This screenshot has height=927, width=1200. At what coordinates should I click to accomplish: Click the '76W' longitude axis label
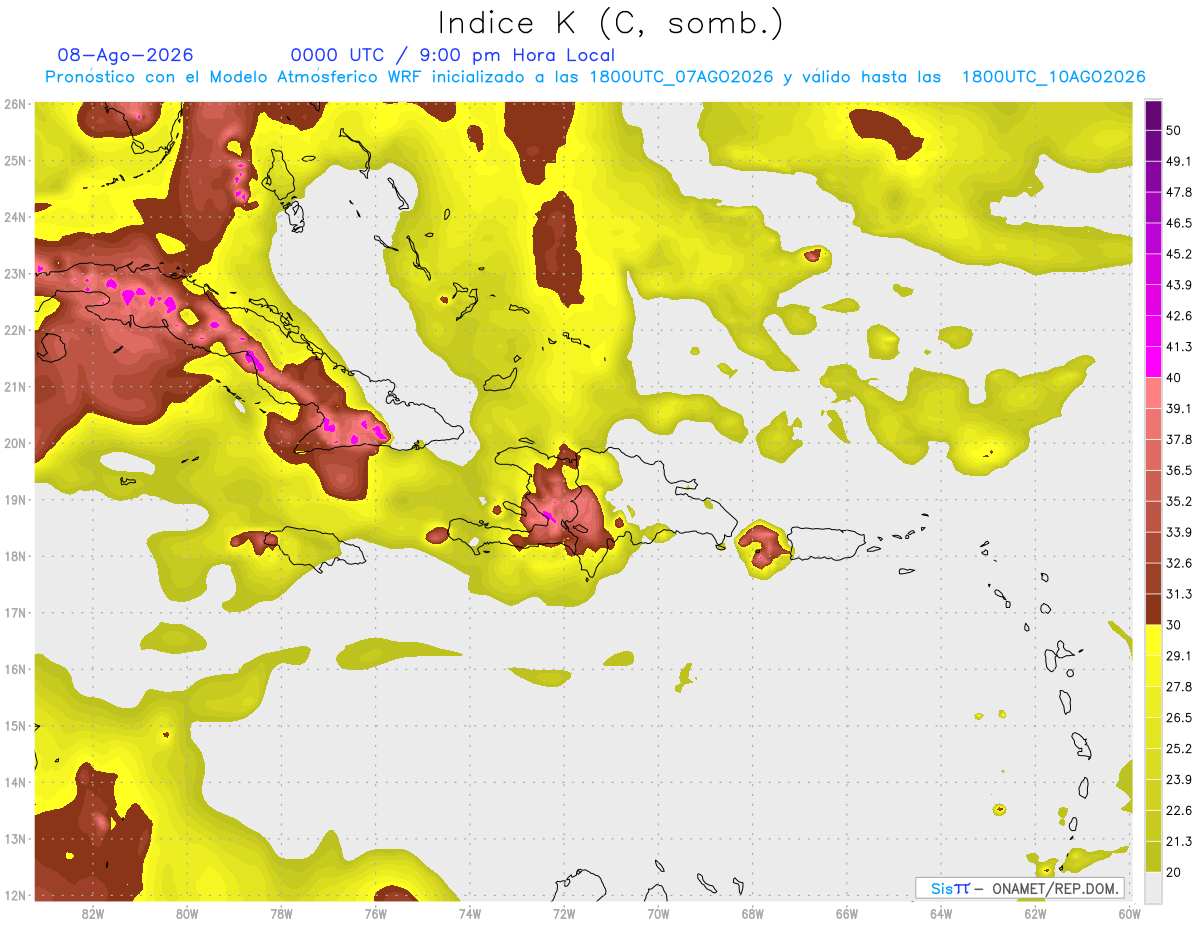375,914
